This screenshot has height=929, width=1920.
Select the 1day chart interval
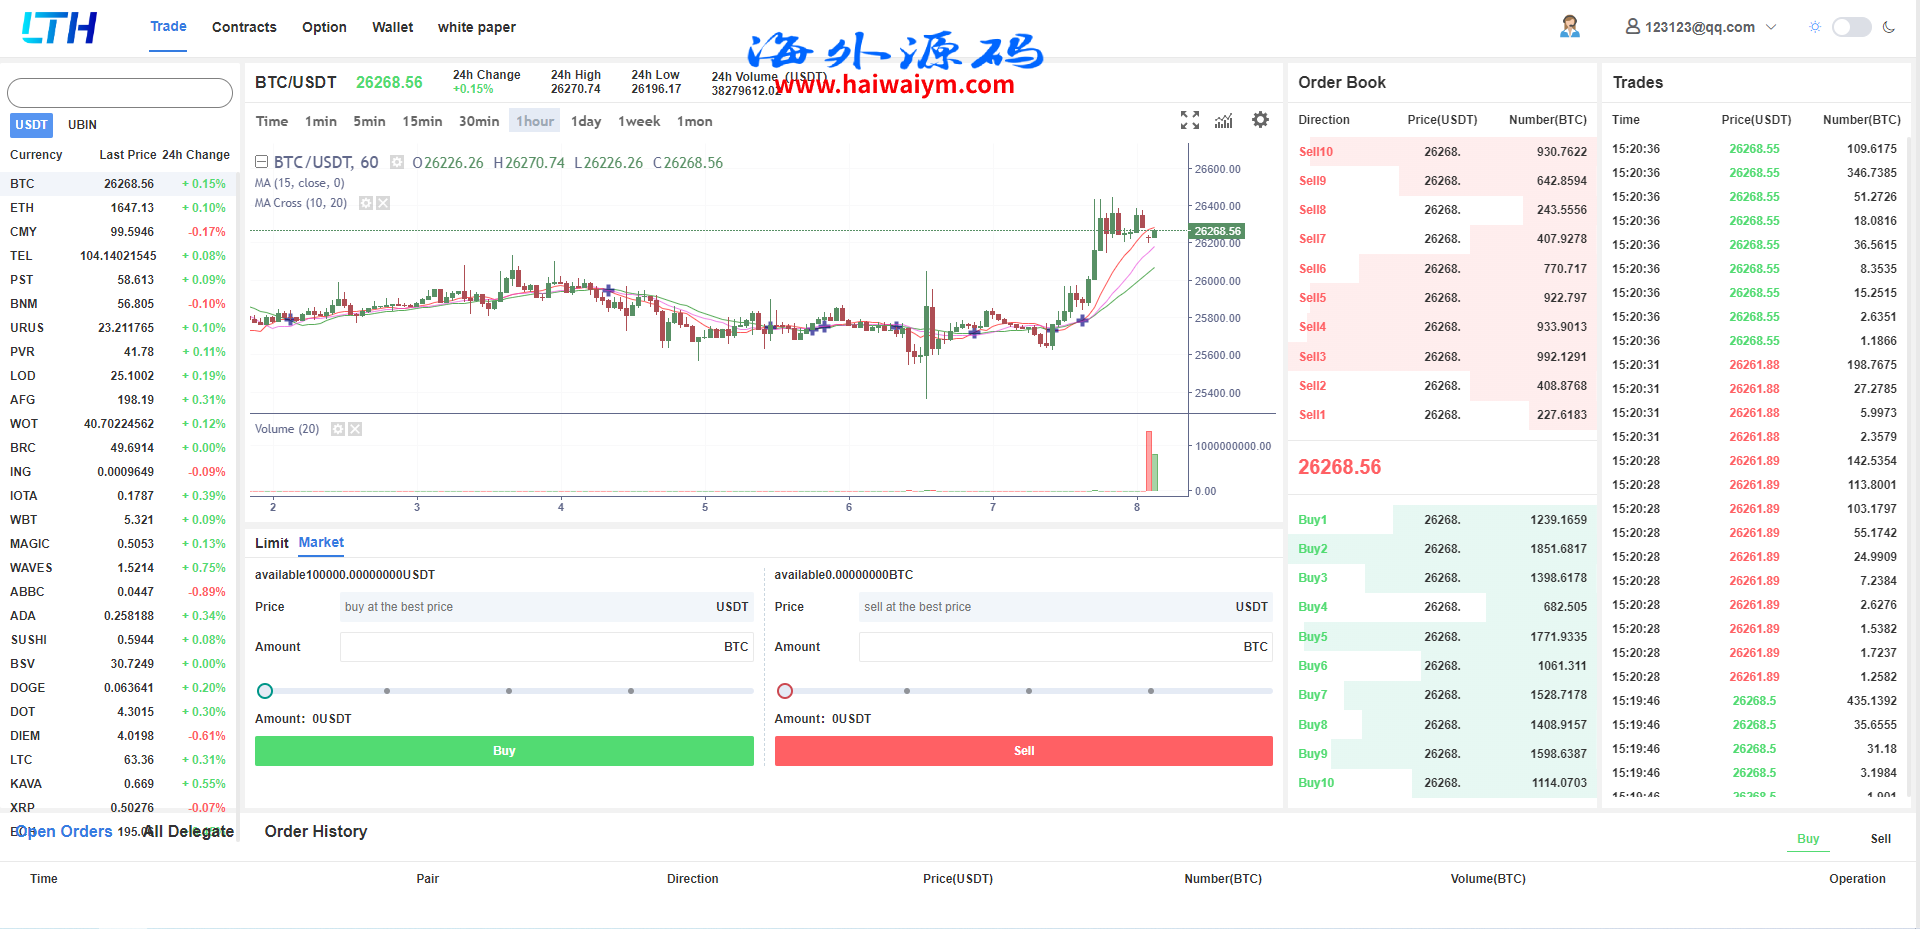(586, 121)
